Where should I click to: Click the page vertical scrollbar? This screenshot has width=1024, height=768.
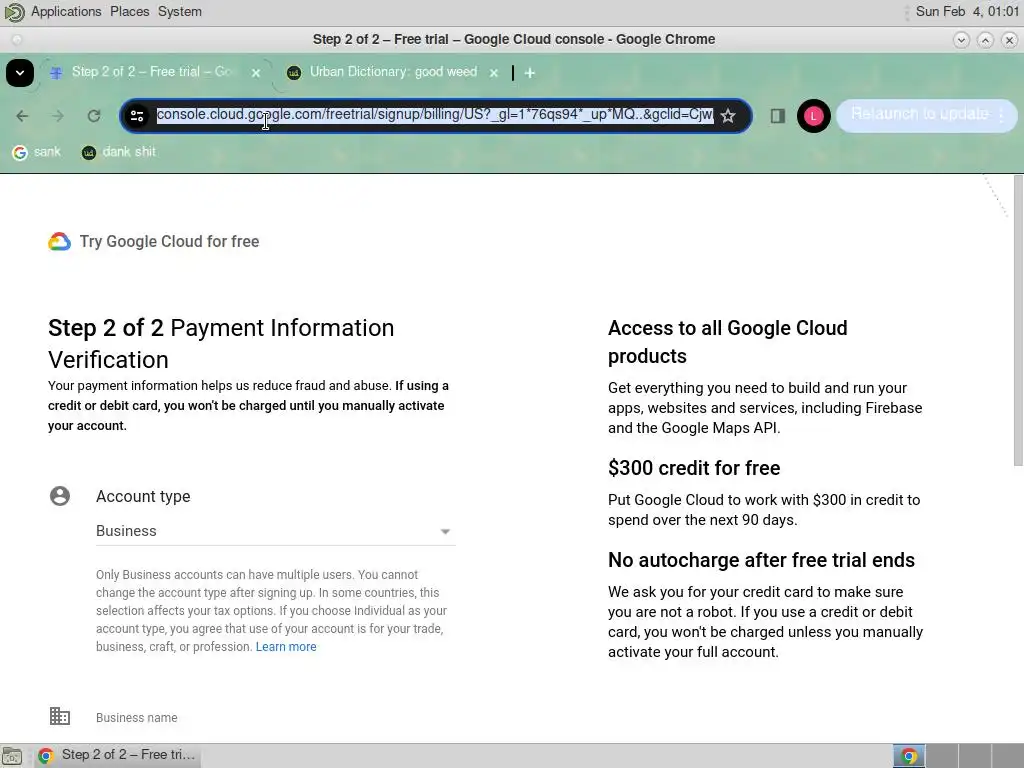(1018, 320)
